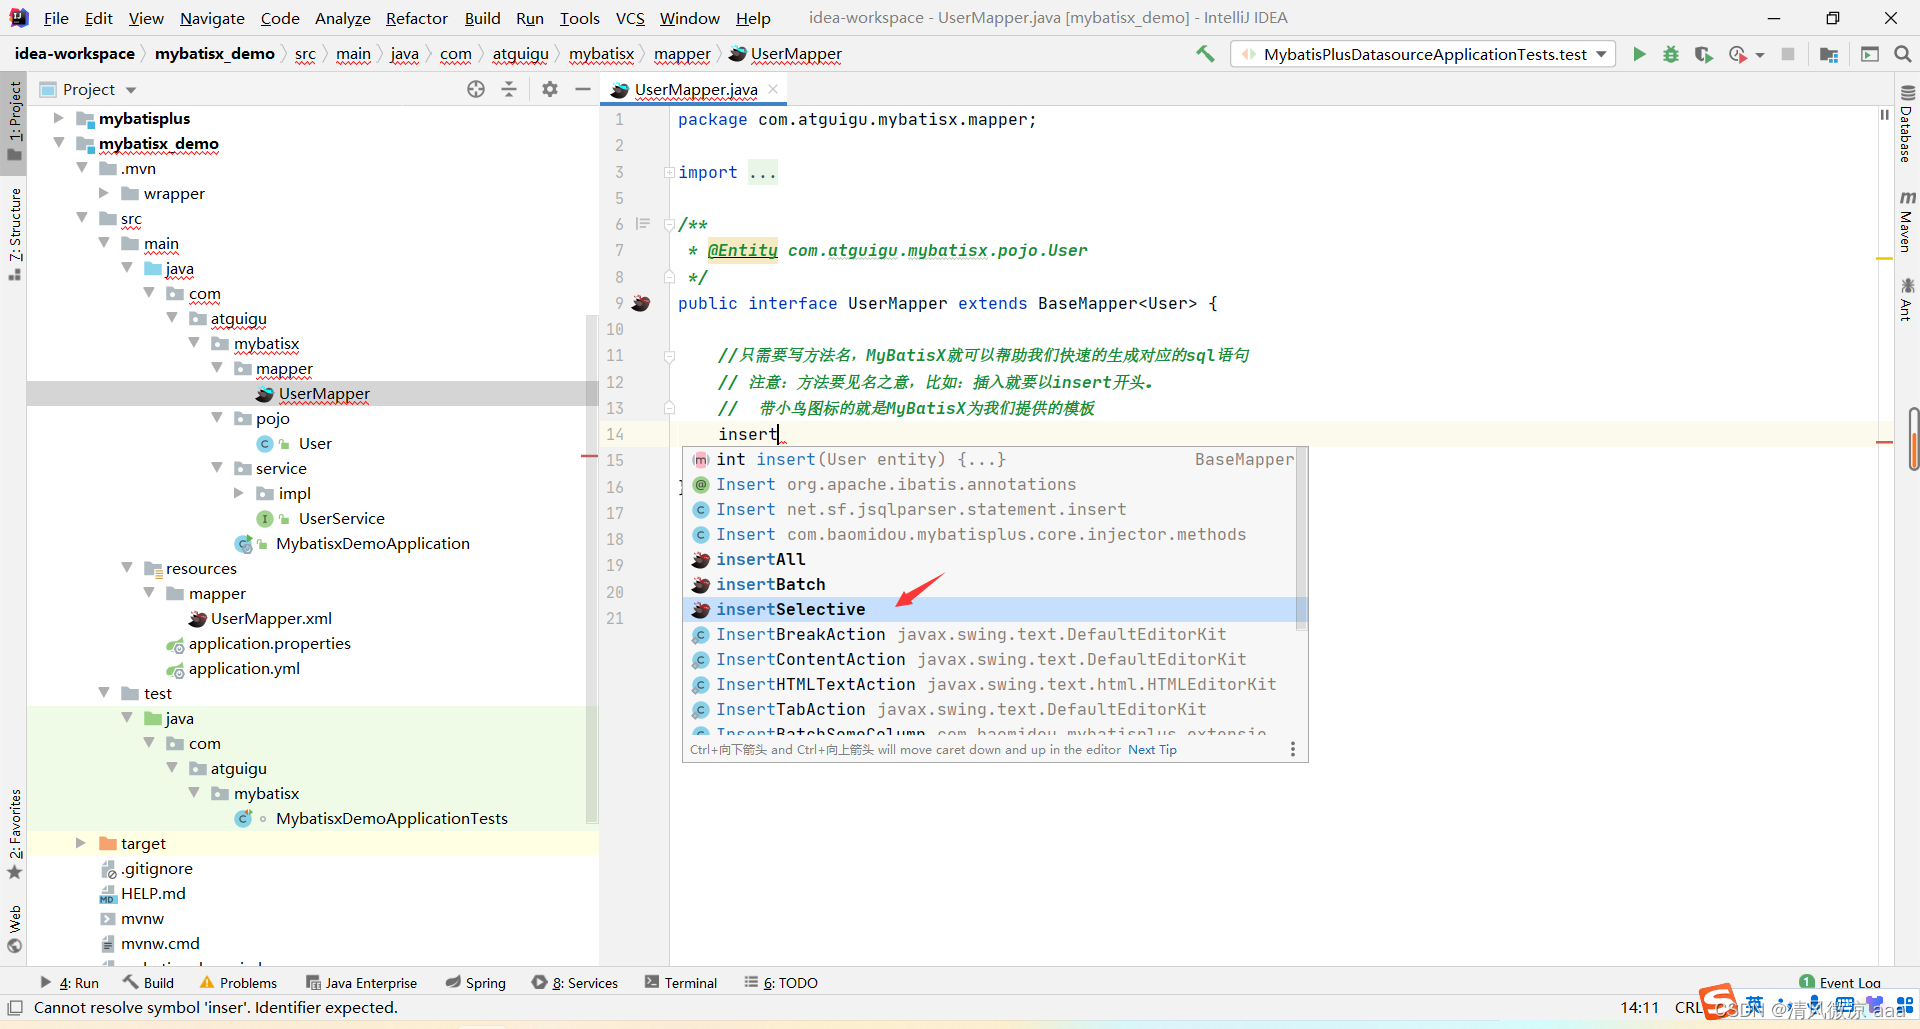Open the run configuration dropdown

tap(1425, 54)
